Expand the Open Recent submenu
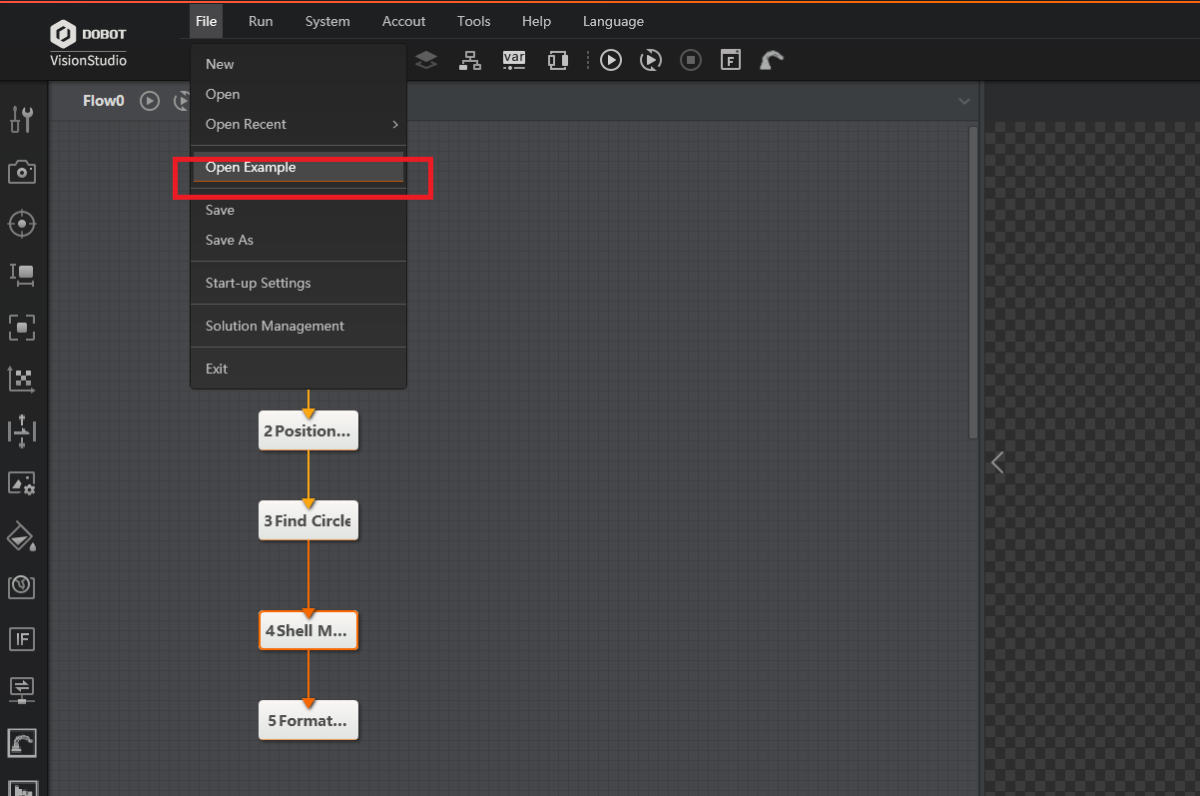The width and height of the screenshot is (1200, 796). click(300, 124)
